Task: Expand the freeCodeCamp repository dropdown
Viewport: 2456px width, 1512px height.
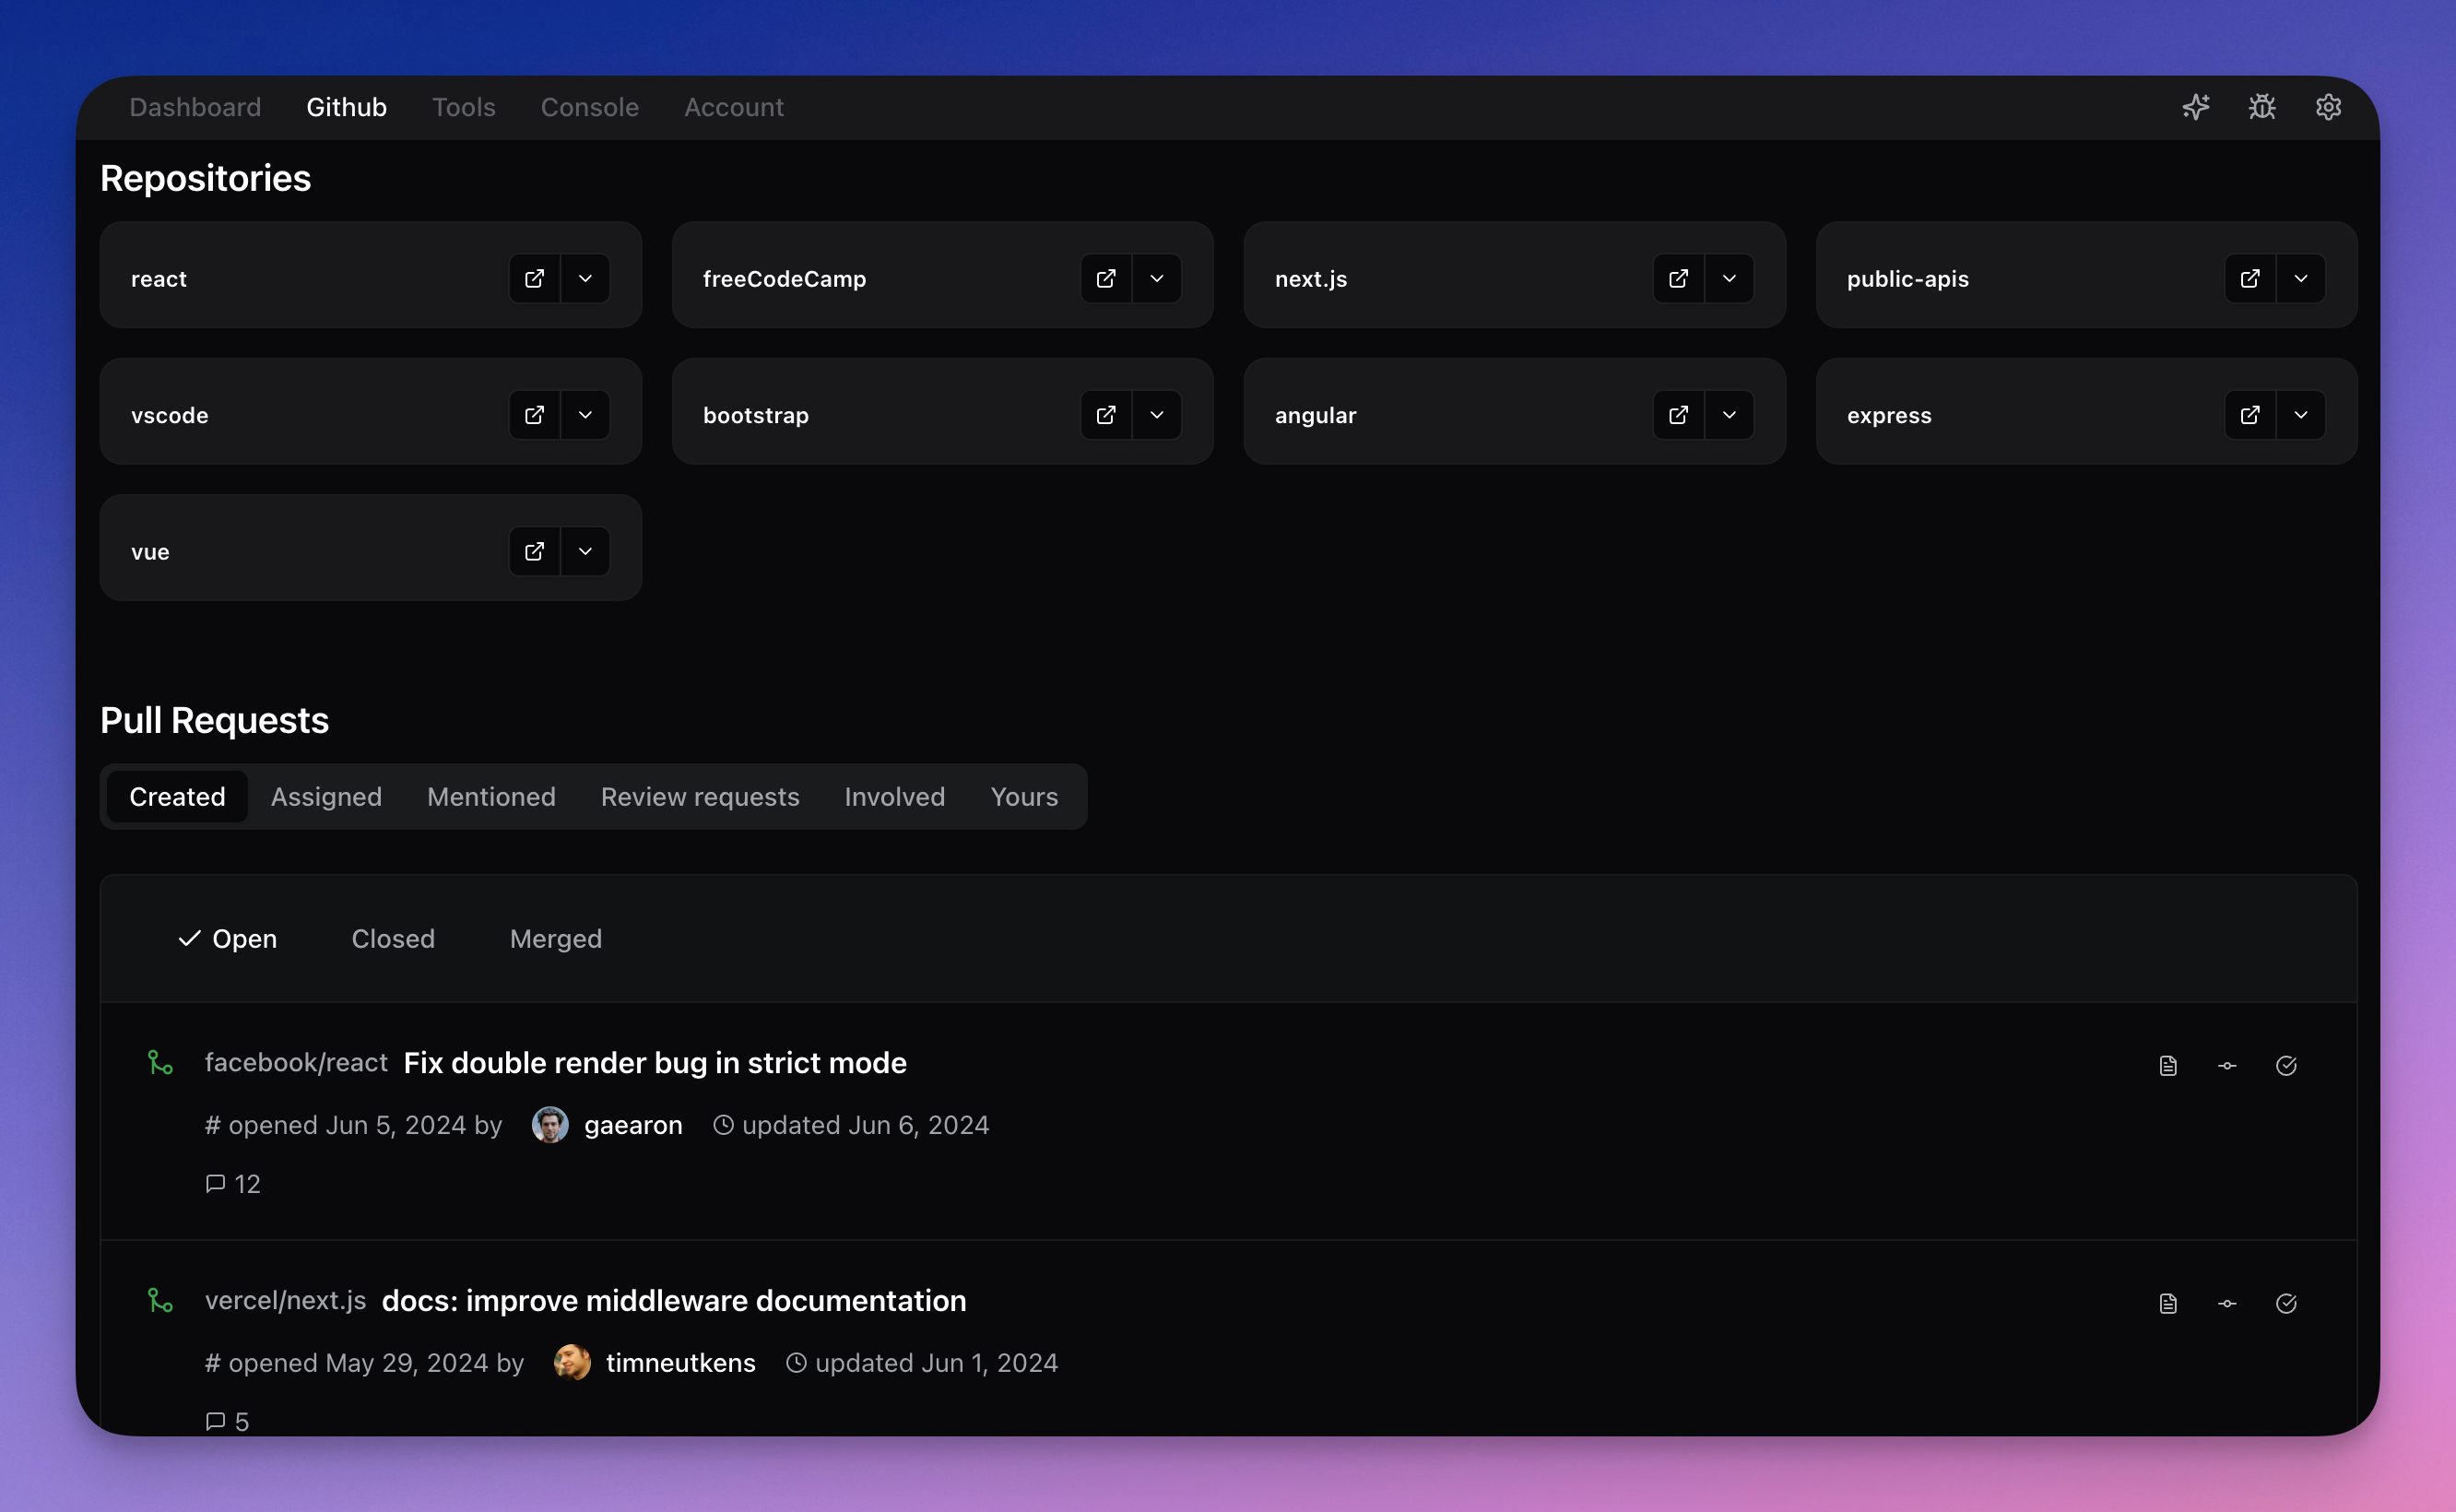Action: point(1157,278)
